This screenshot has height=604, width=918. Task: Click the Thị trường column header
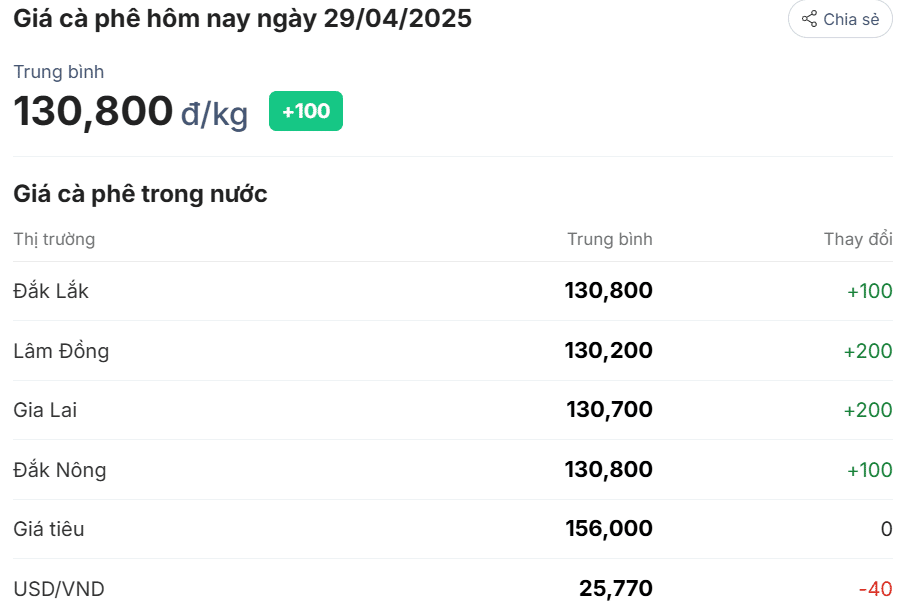54,239
